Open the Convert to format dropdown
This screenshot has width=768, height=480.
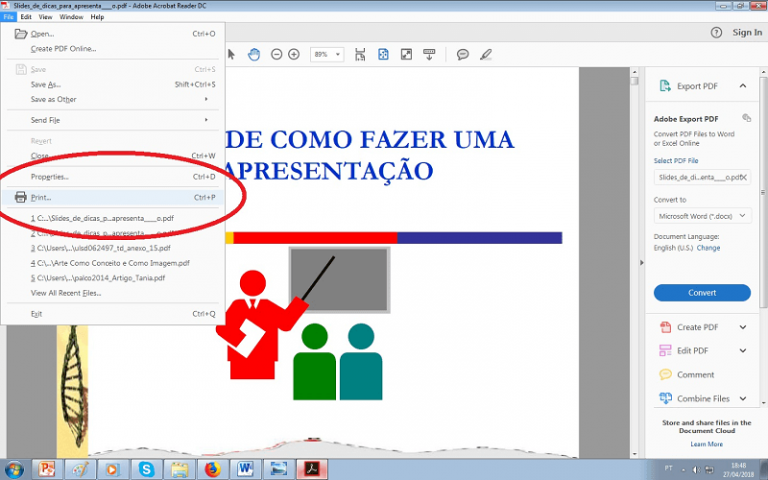(702, 216)
